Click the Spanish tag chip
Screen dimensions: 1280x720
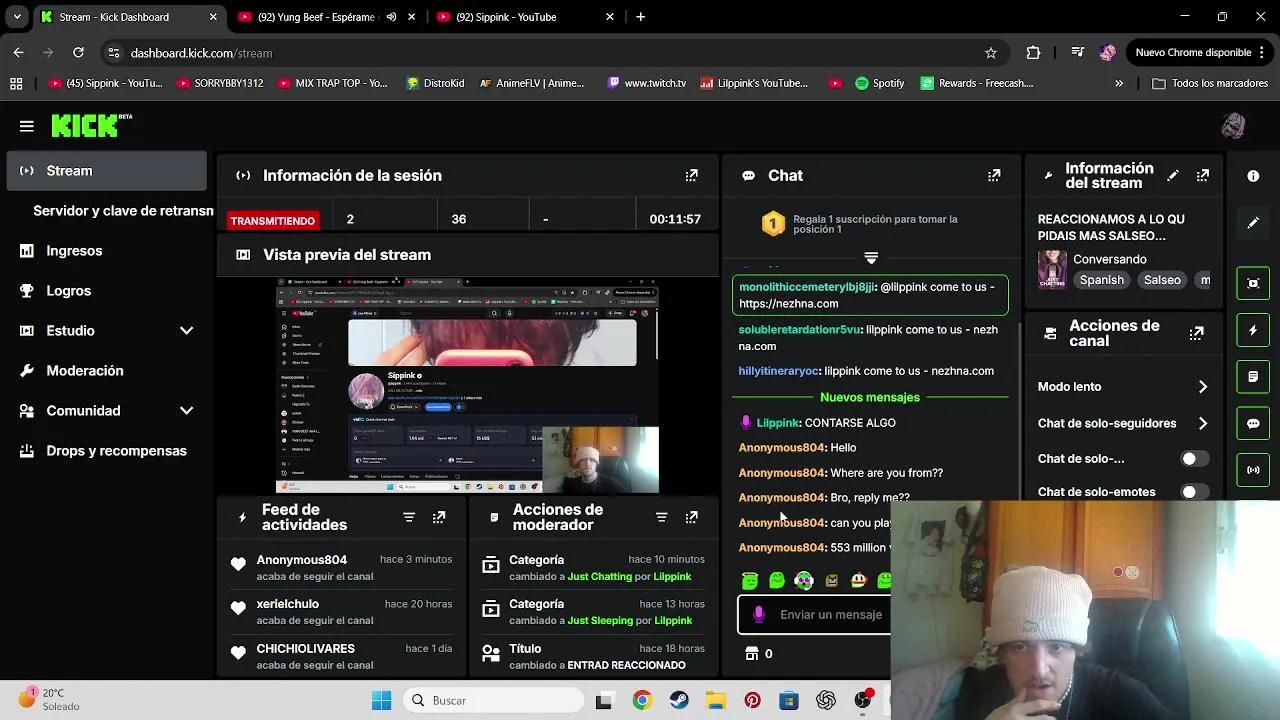click(1102, 280)
